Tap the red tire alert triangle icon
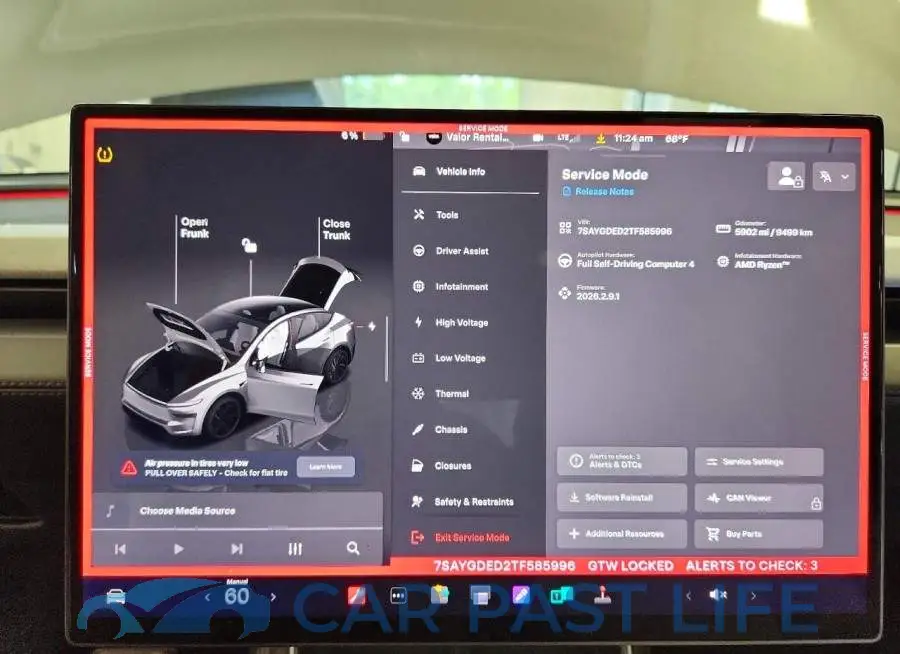 coord(129,468)
